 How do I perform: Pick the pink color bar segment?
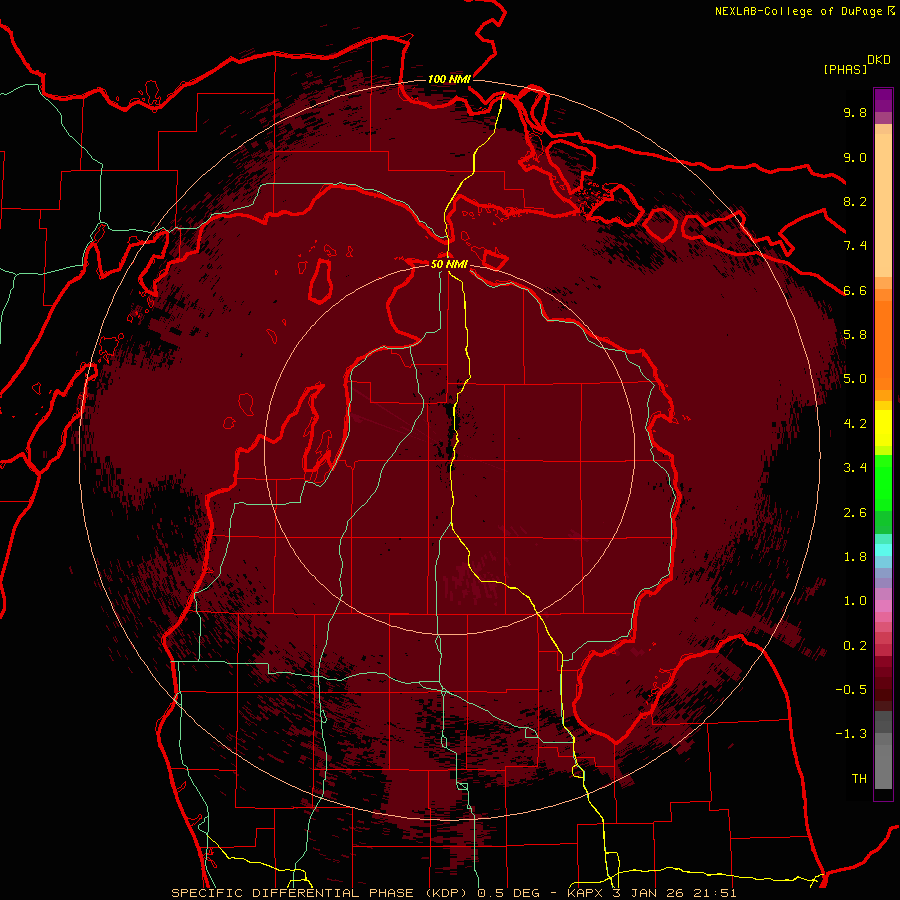(883, 606)
